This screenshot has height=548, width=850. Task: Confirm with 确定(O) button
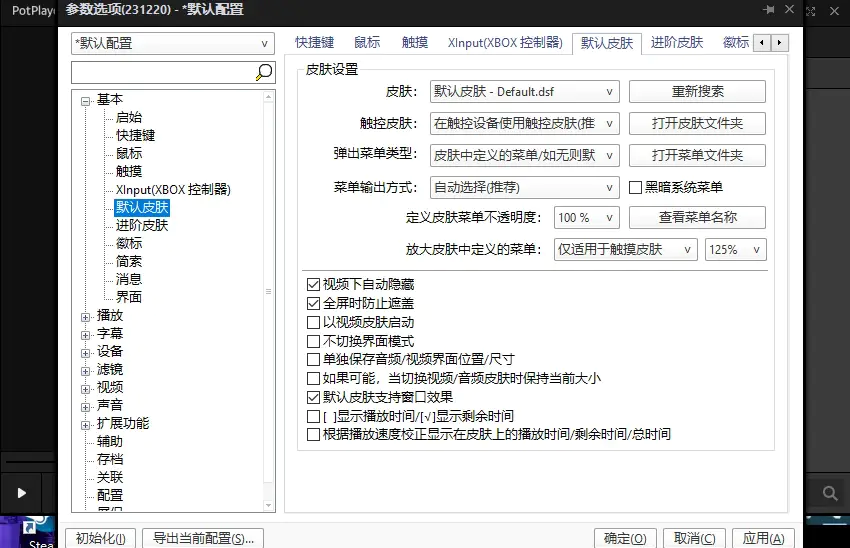[625, 538]
